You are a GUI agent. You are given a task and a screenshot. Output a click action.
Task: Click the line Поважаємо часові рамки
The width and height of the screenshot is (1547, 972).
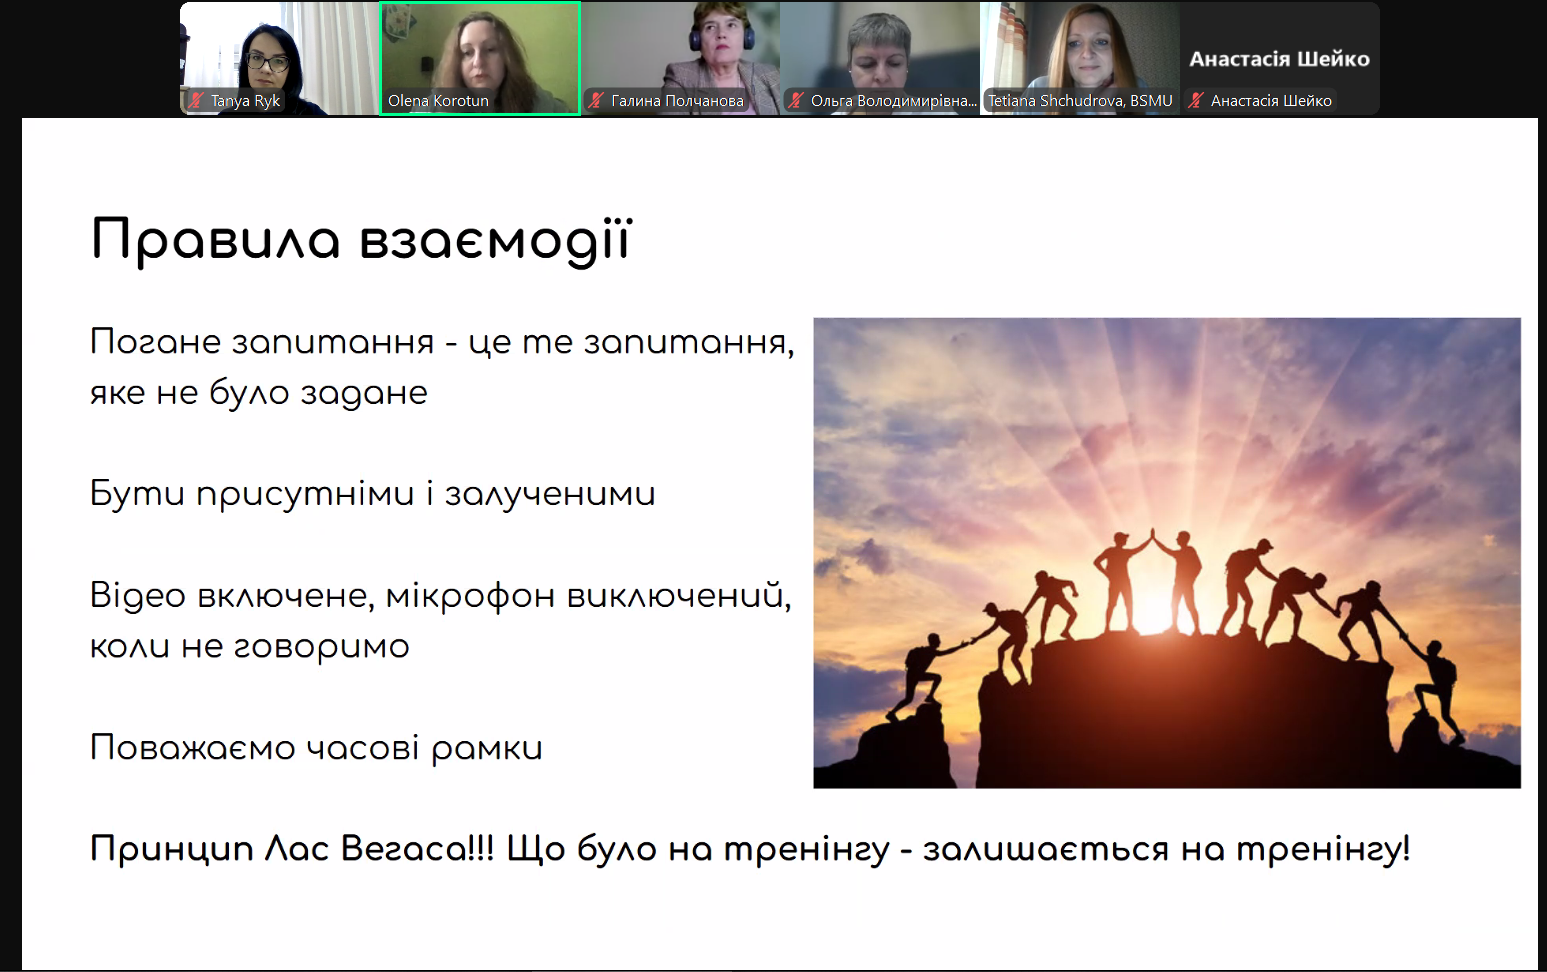pos(316,748)
